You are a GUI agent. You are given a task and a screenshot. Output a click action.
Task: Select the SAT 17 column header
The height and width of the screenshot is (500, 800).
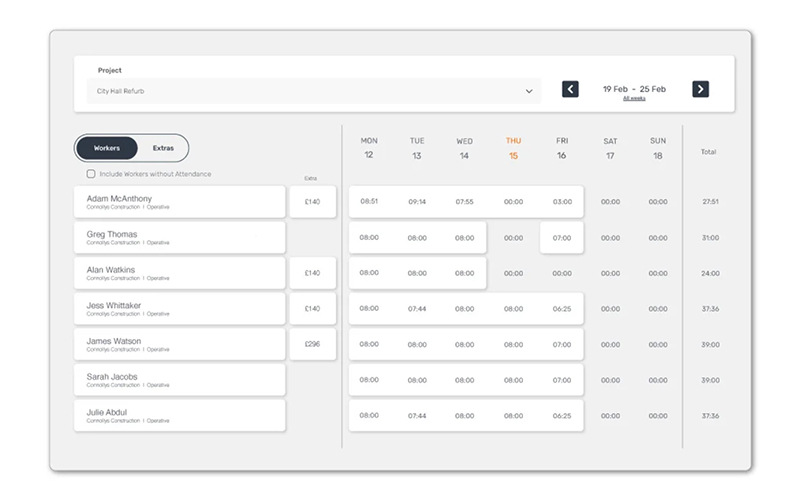click(610, 148)
